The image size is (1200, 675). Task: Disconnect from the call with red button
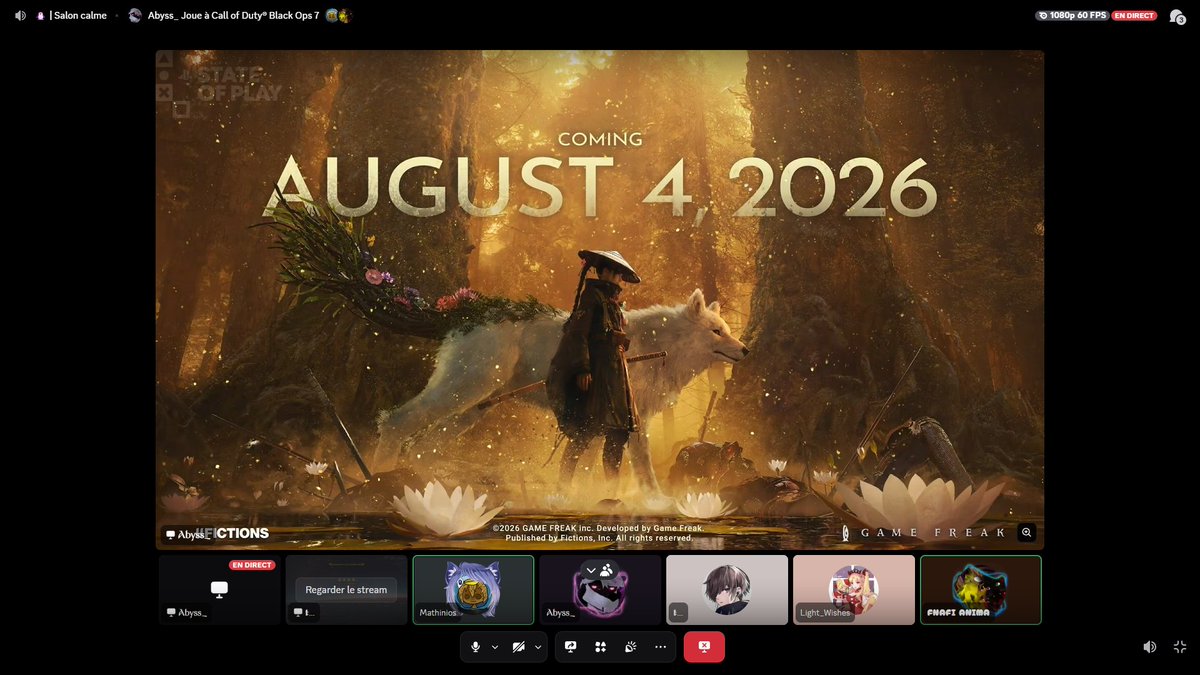point(704,647)
